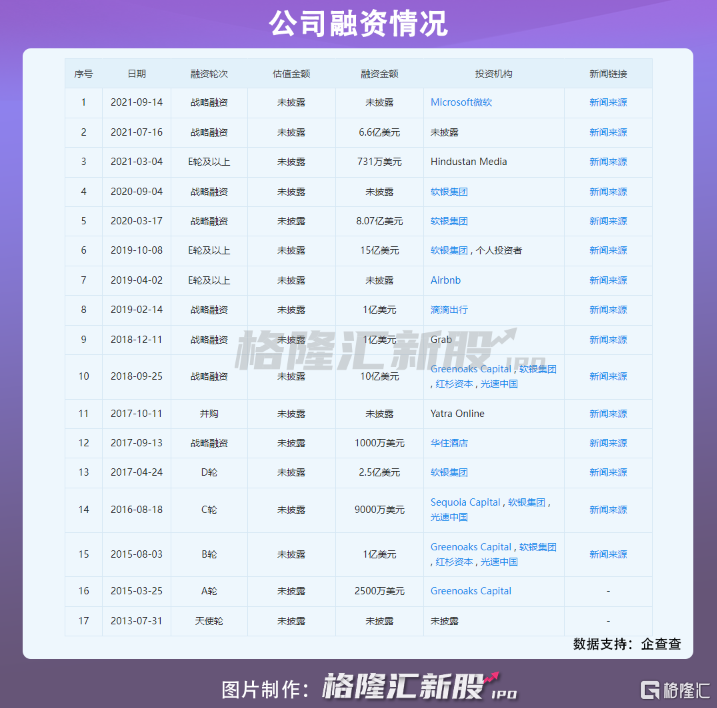
Task: Click the B轮 round cell
Action: (209, 554)
